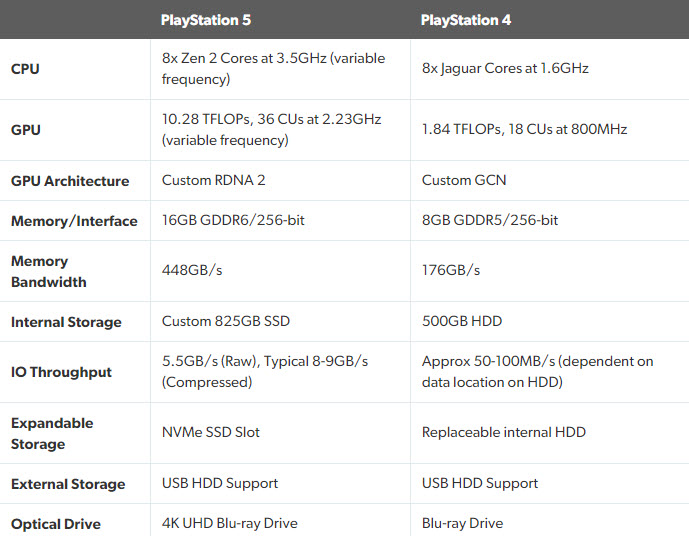Select the '500GB HDD' cell
This screenshot has height=536, width=689.
[x=462, y=322]
